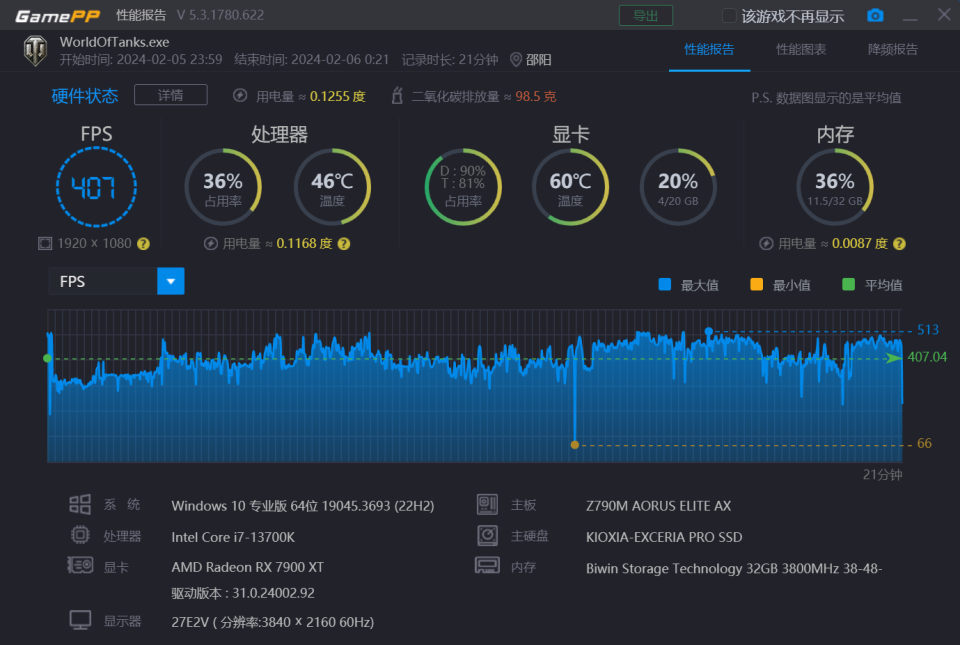Screen dimensions: 960x645
Task: Click the hard disk icon beside 主硬盘
Action: [487, 535]
